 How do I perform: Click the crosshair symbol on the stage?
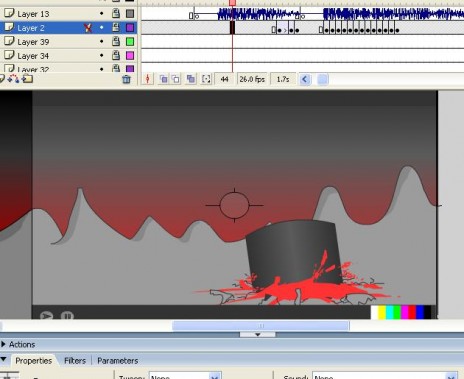(x=234, y=205)
